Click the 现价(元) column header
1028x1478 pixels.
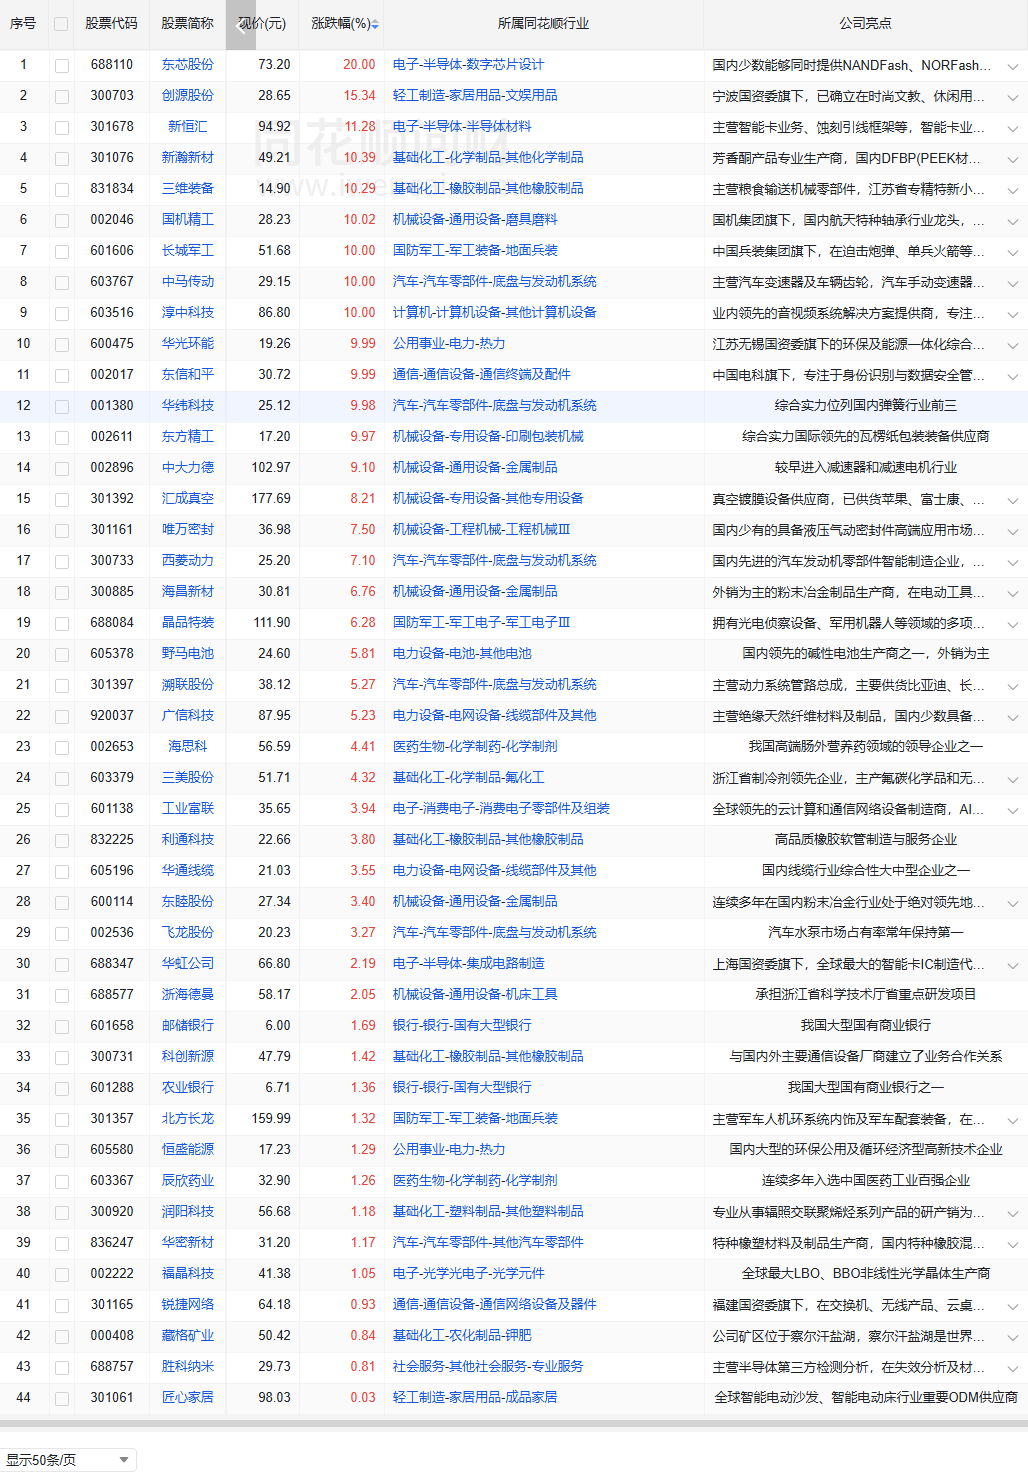click(x=263, y=23)
